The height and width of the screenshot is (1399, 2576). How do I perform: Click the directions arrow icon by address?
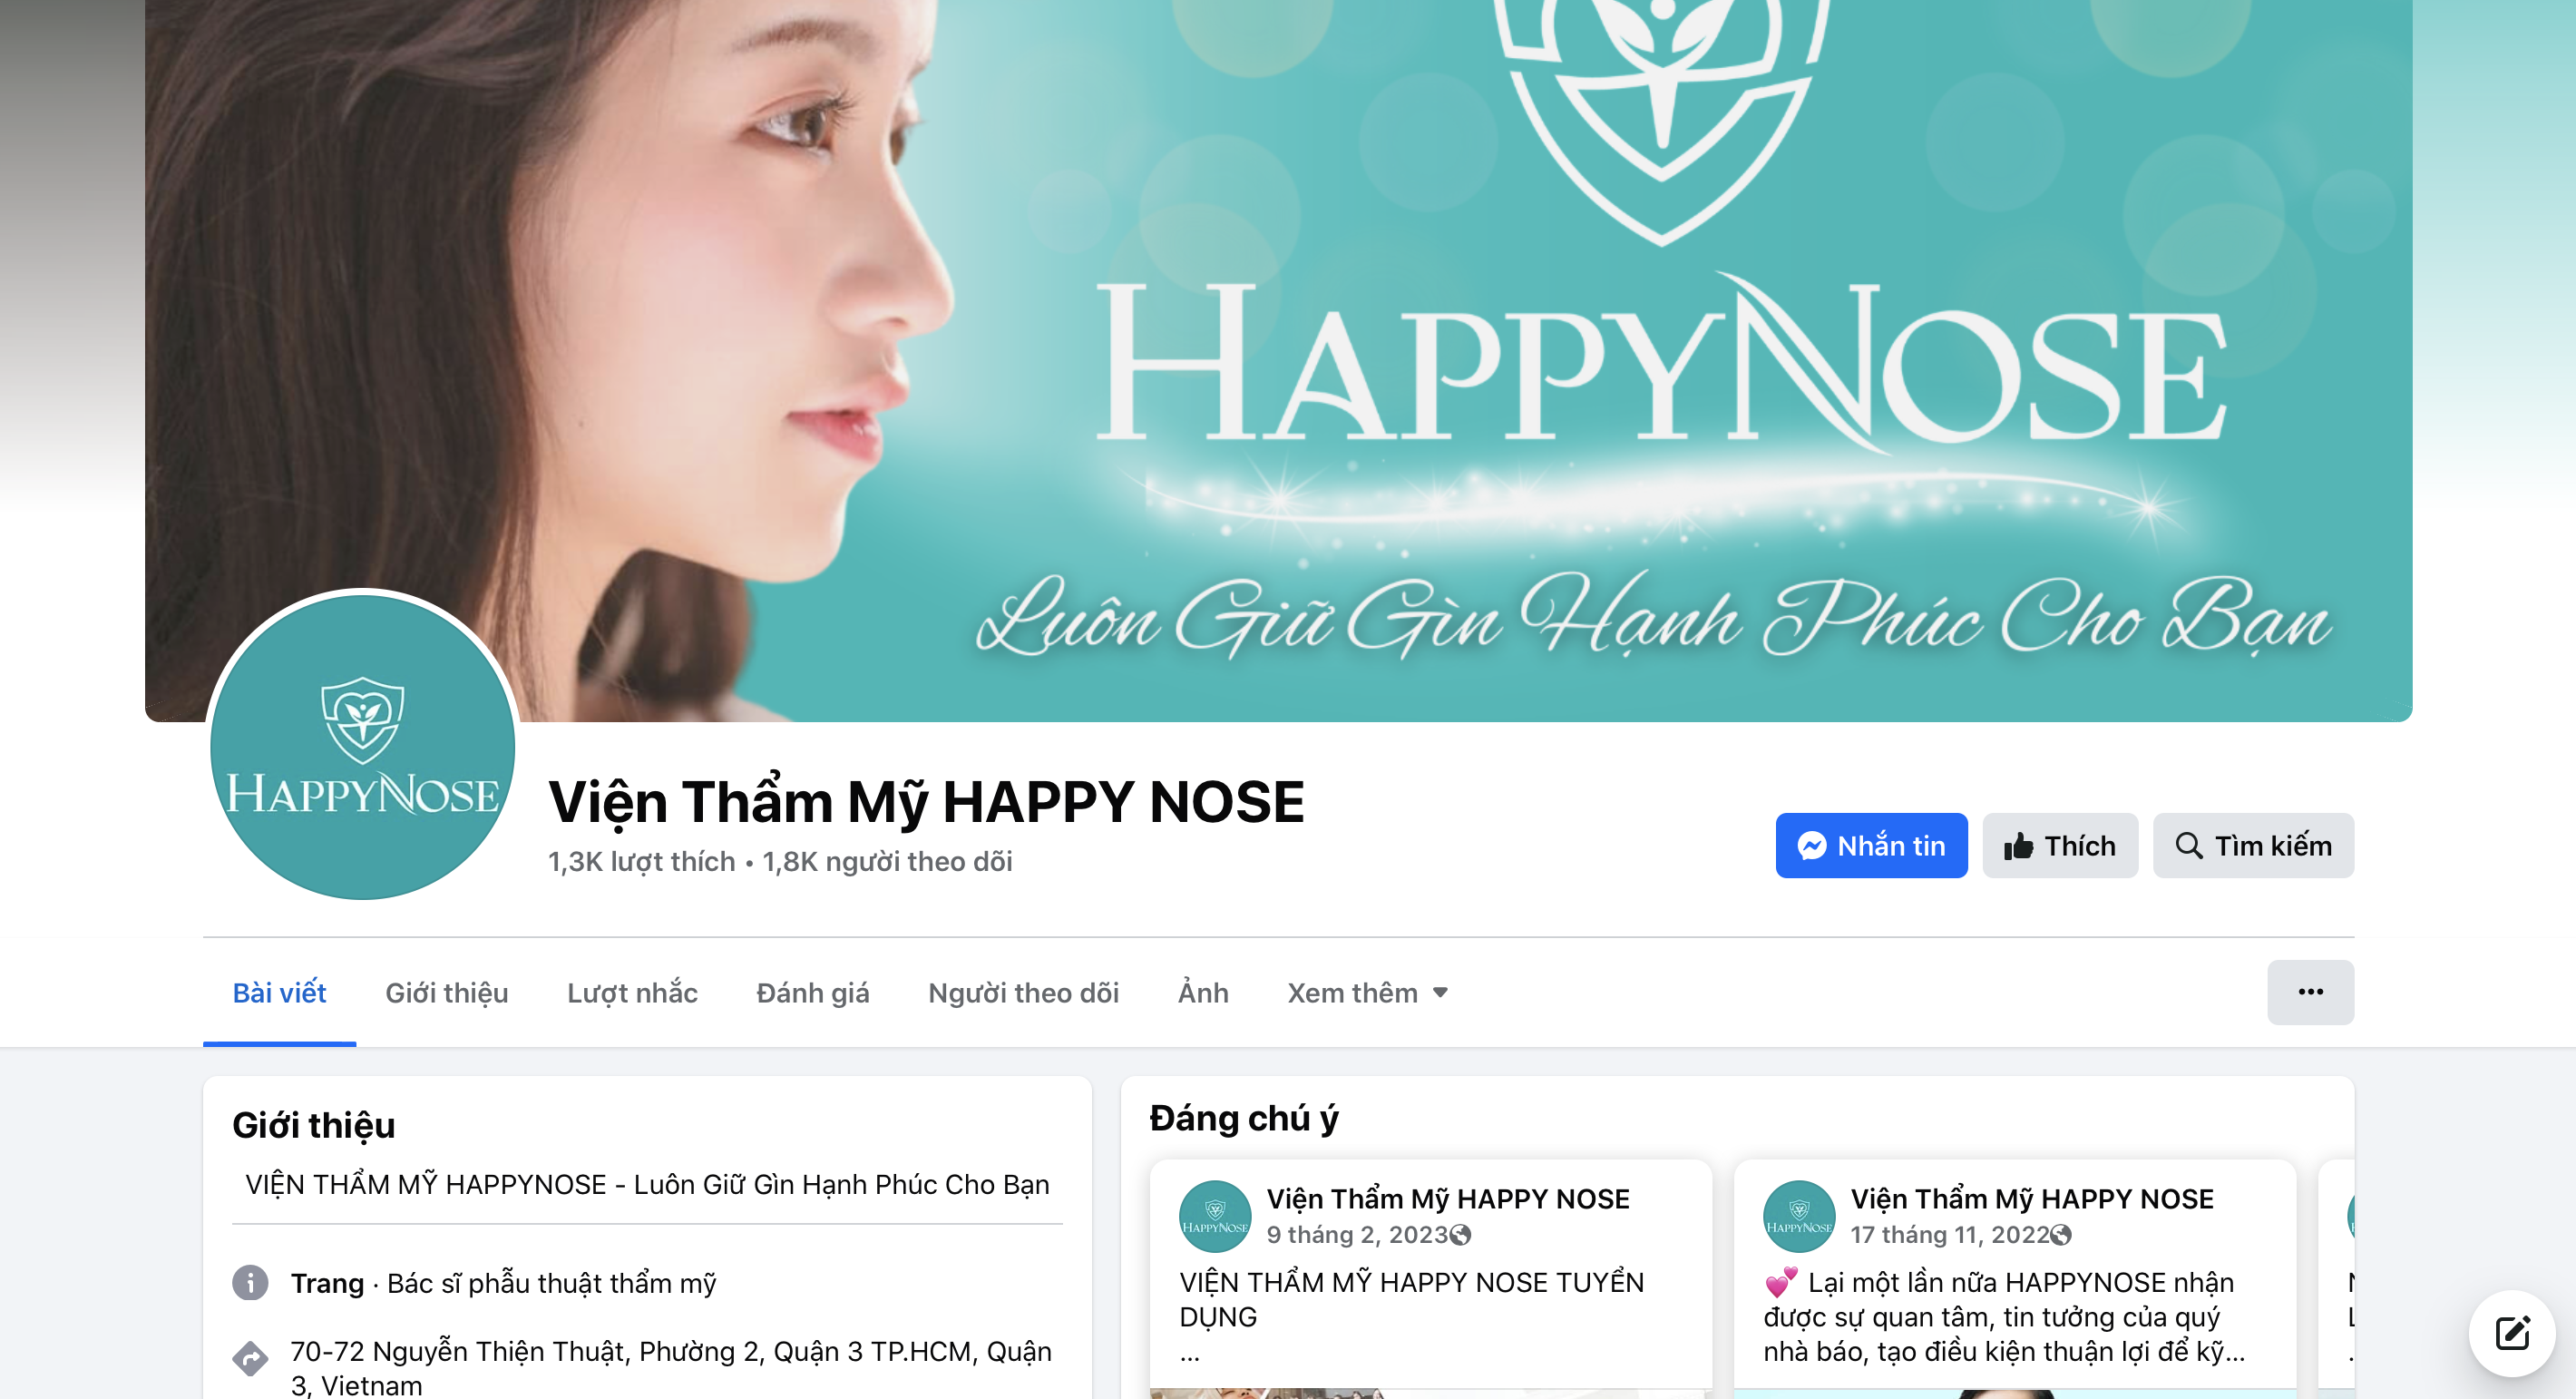(x=250, y=1358)
